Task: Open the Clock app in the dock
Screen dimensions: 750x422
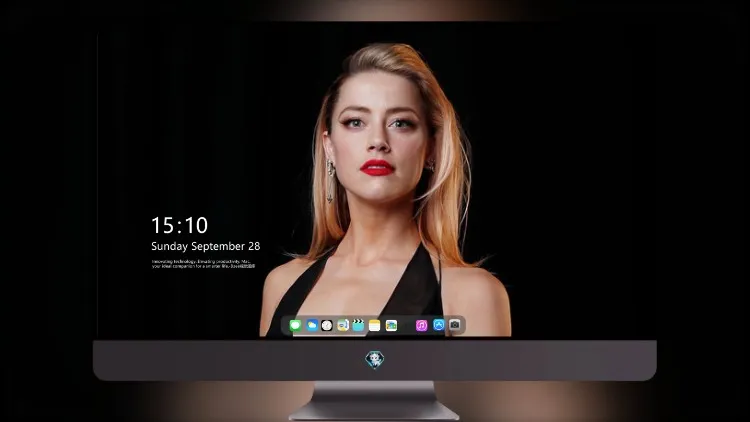Action: [x=327, y=325]
